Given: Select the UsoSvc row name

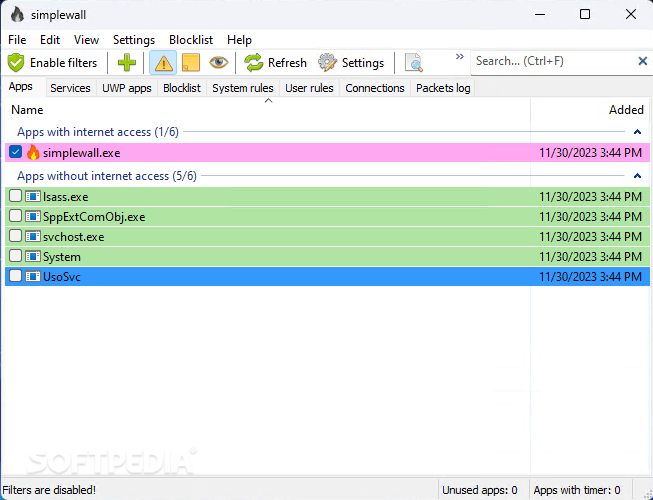Looking at the screenshot, I should [x=62, y=277].
